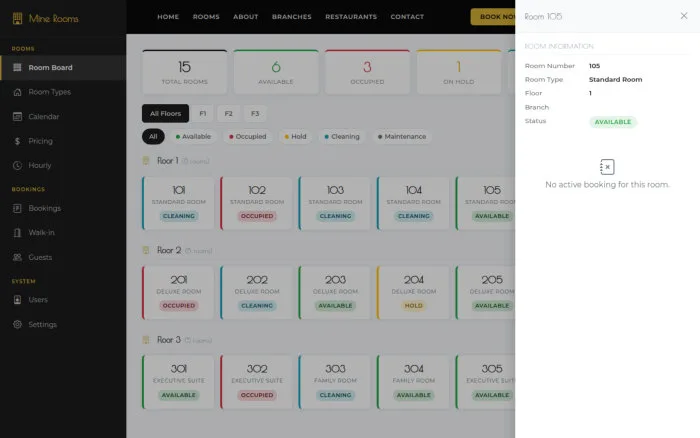Screen dimensions: 700x438
Task: Click the no-booking notebook icon
Action: [607, 167]
